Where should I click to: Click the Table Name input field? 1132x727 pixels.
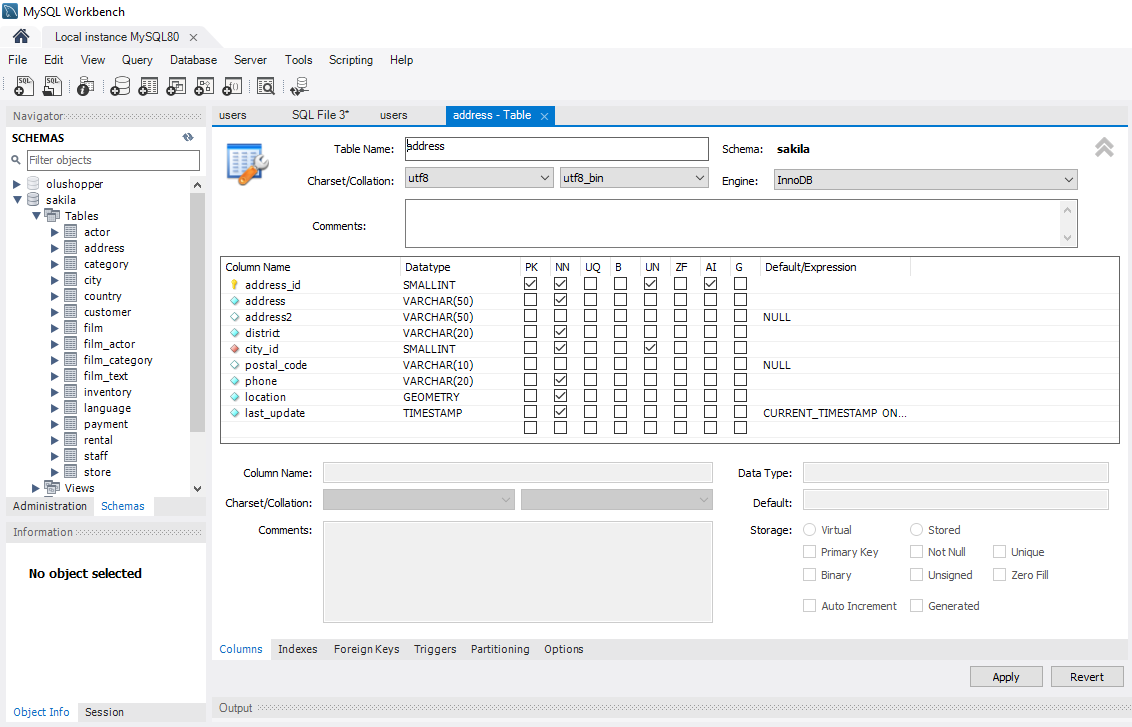[x=557, y=149]
